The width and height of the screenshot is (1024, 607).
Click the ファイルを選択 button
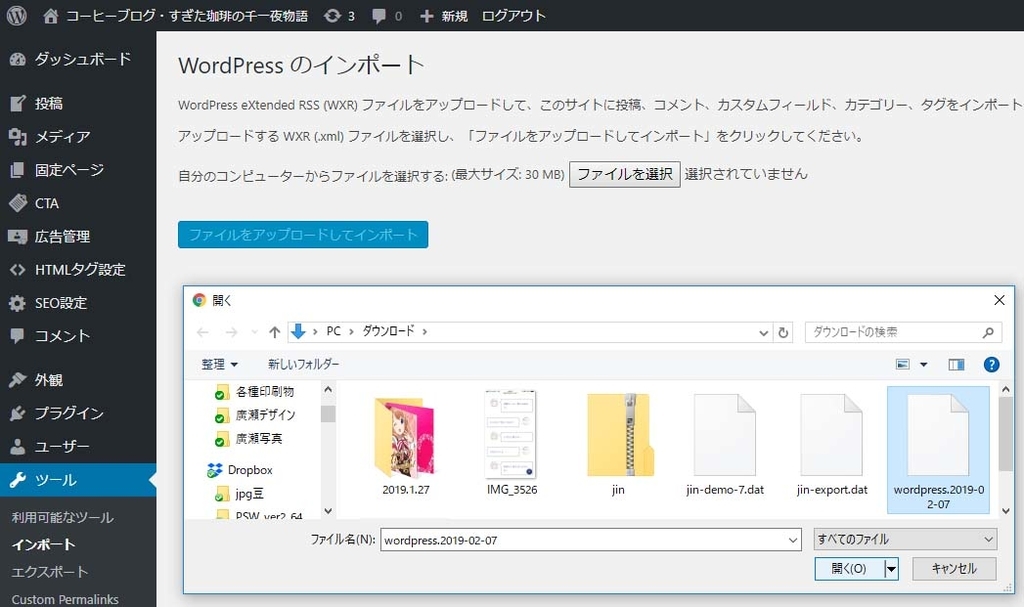(x=624, y=174)
